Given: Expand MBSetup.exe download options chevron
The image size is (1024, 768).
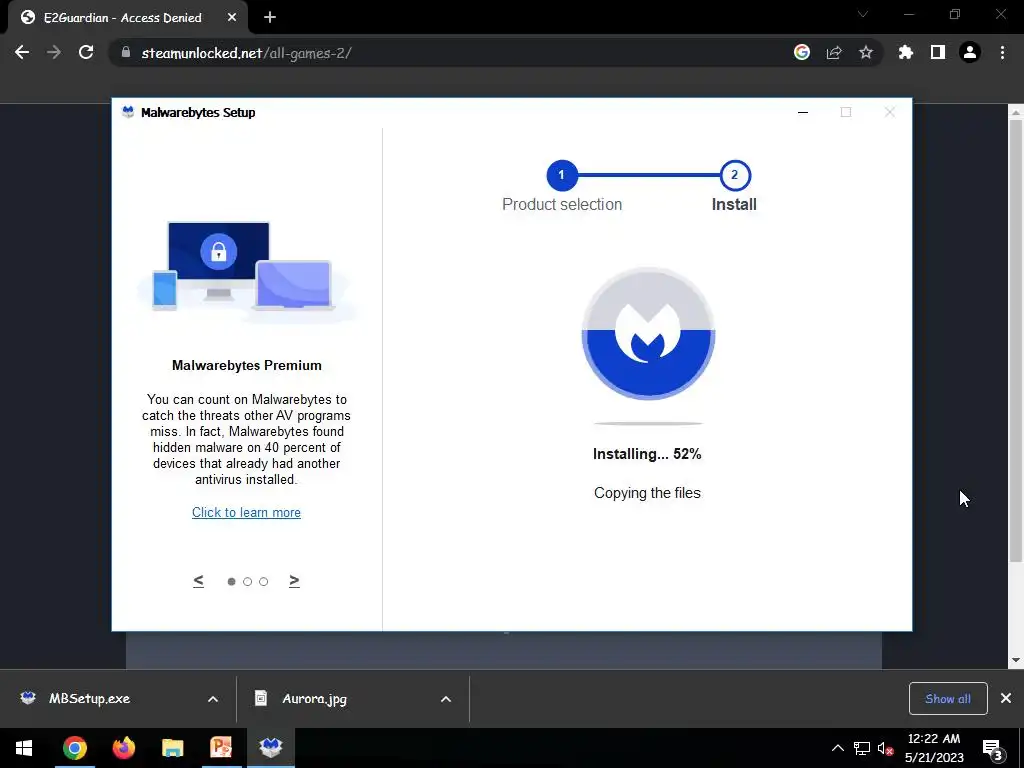Looking at the screenshot, I should click(x=213, y=699).
